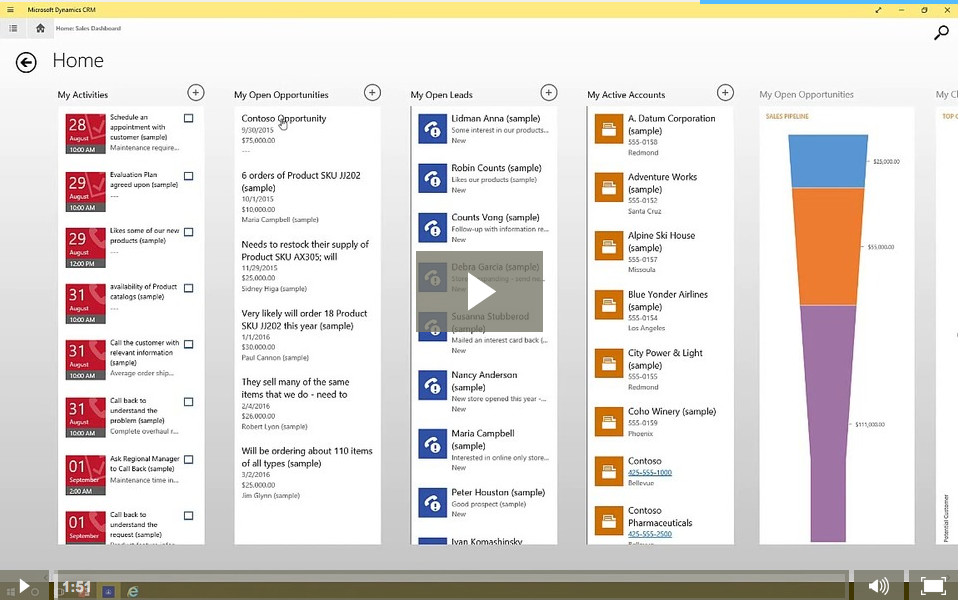Viewport: 958px width, 600px height.
Task: Open Contoso Pharmaceuticals phone 425-555-2500
Action: tap(649, 533)
